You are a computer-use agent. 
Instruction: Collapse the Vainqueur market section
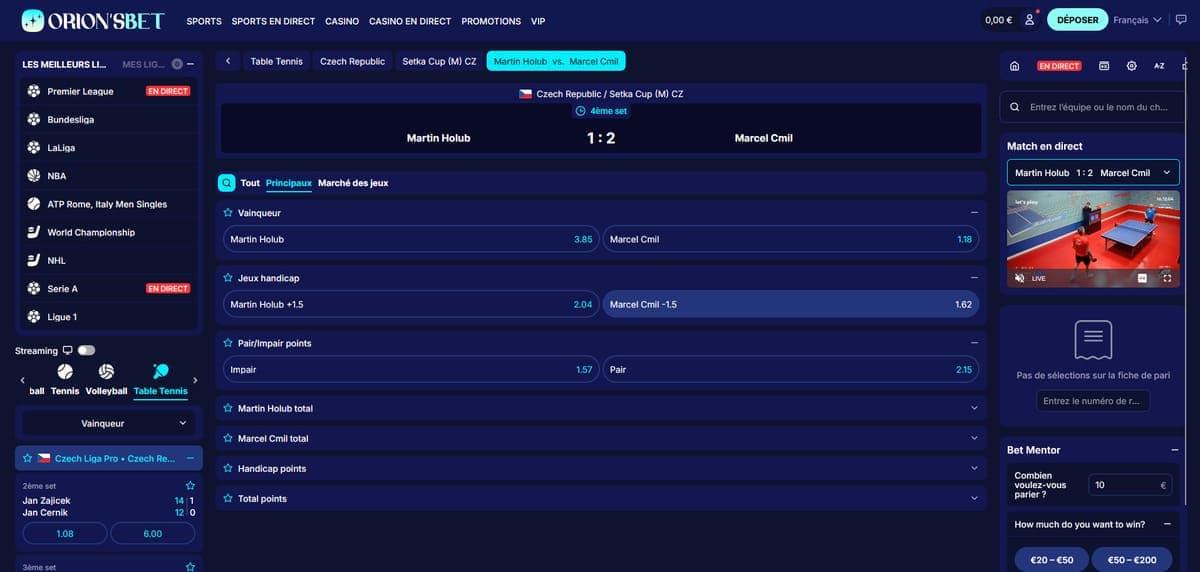click(974, 213)
